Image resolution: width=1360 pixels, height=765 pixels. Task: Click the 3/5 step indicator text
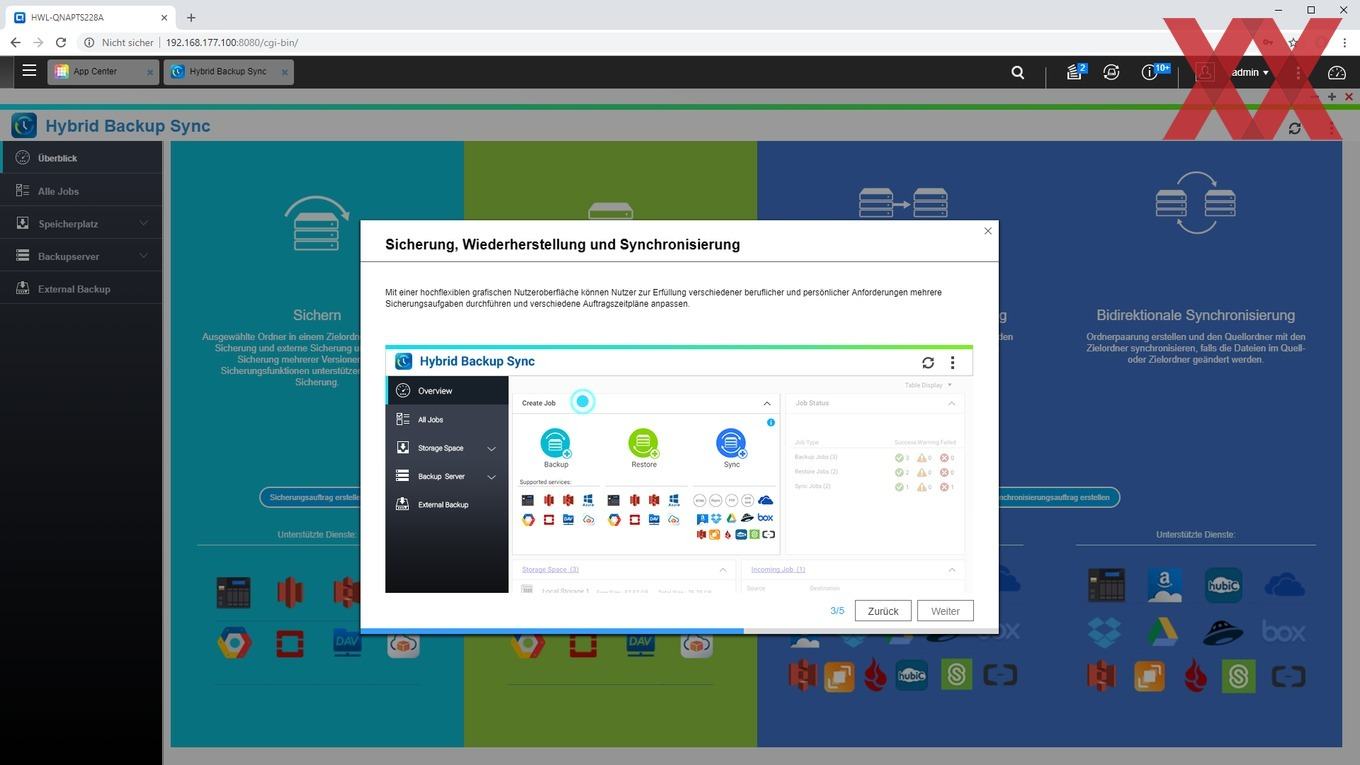[x=837, y=611]
